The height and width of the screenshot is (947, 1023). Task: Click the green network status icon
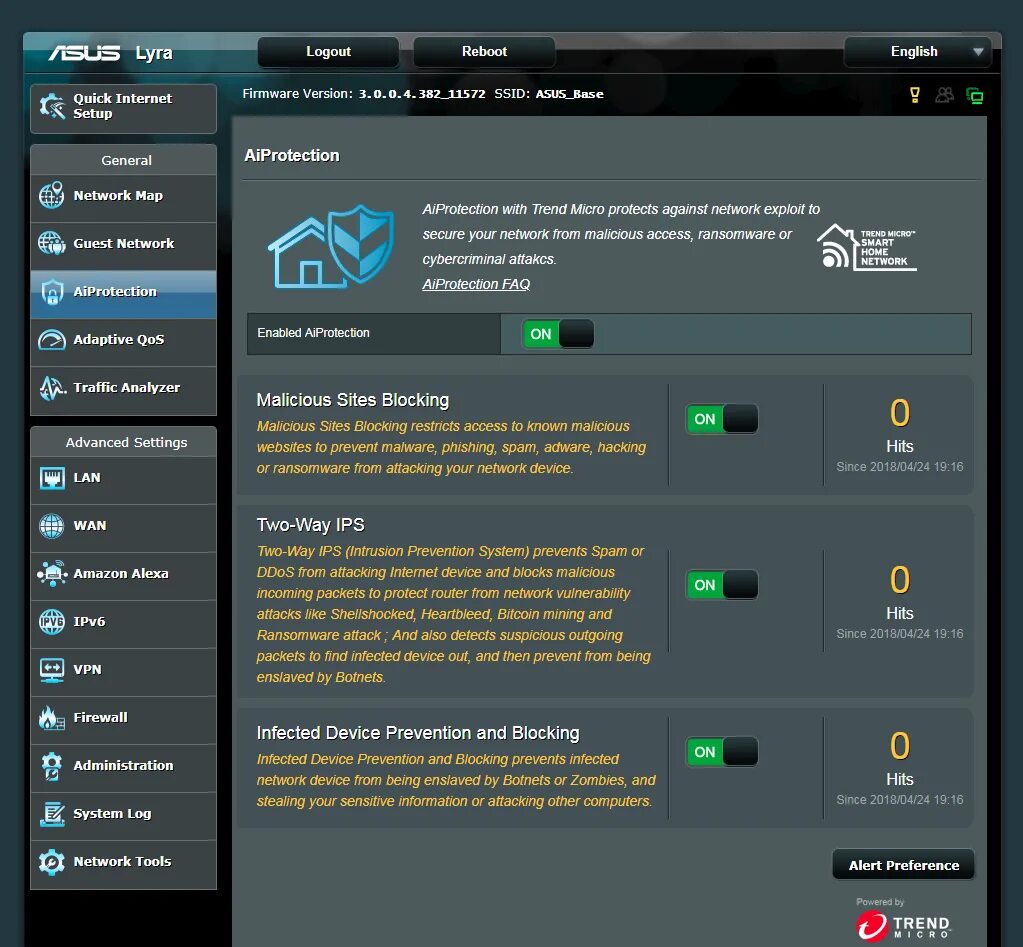[x=974, y=96]
